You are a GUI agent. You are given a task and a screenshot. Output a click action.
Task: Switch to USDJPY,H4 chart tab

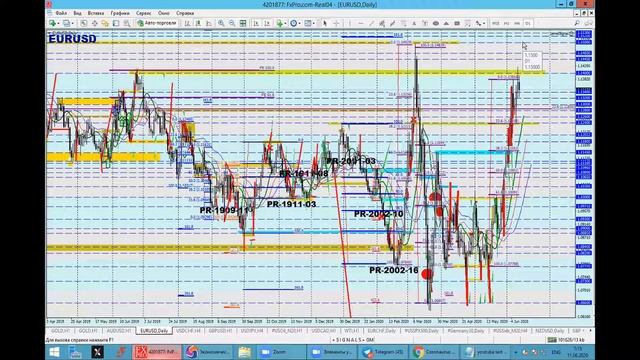click(252, 331)
